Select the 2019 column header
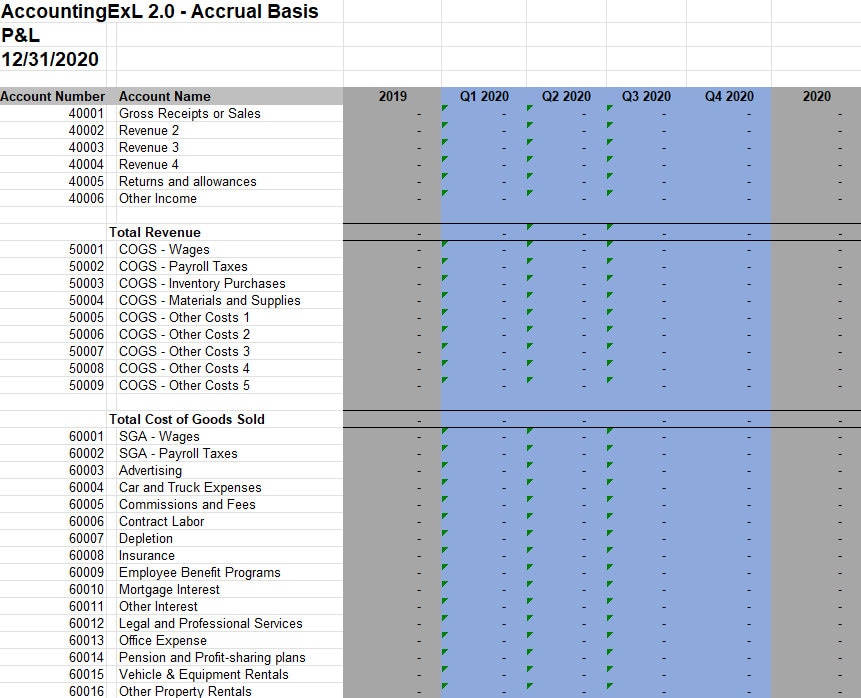 [392, 97]
